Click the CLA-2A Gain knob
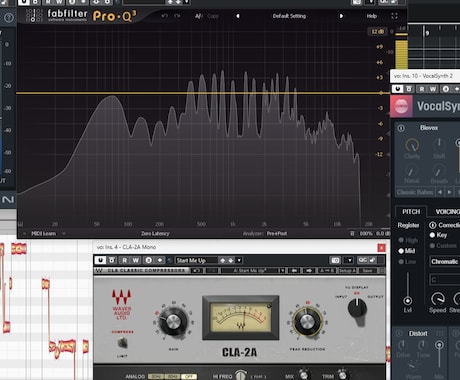 (173, 322)
